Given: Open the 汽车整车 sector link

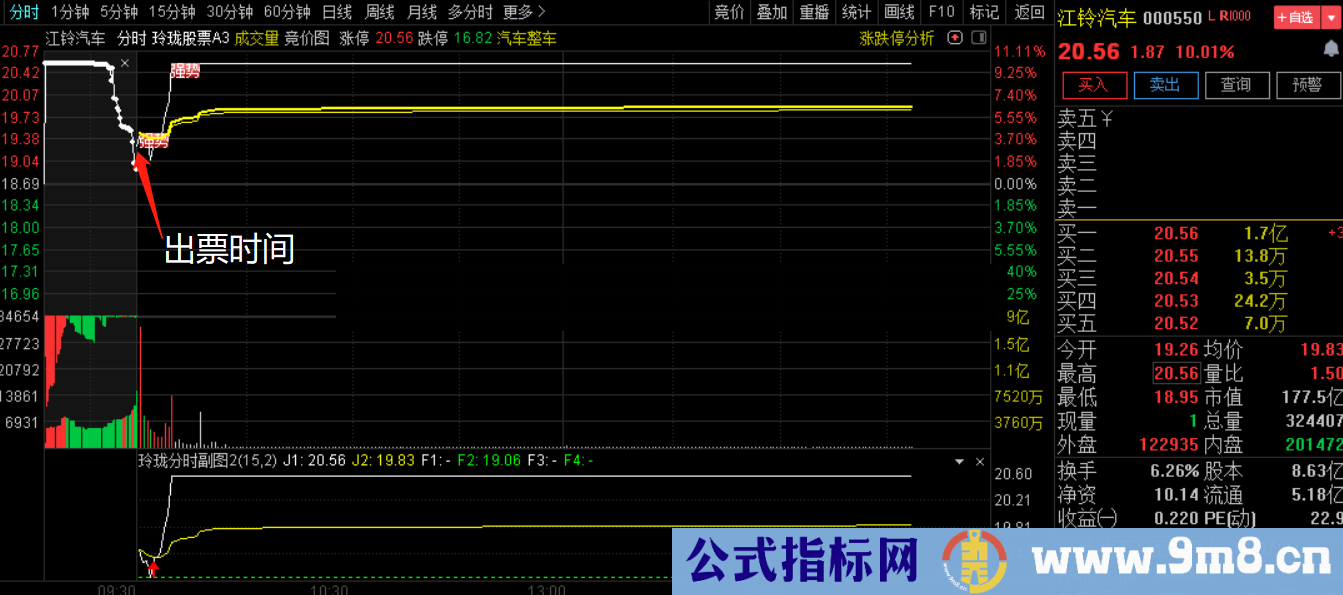Looking at the screenshot, I should (x=527, y=40).
